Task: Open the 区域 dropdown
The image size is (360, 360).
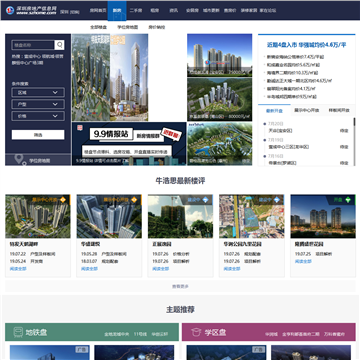Action: pos(38,92)
